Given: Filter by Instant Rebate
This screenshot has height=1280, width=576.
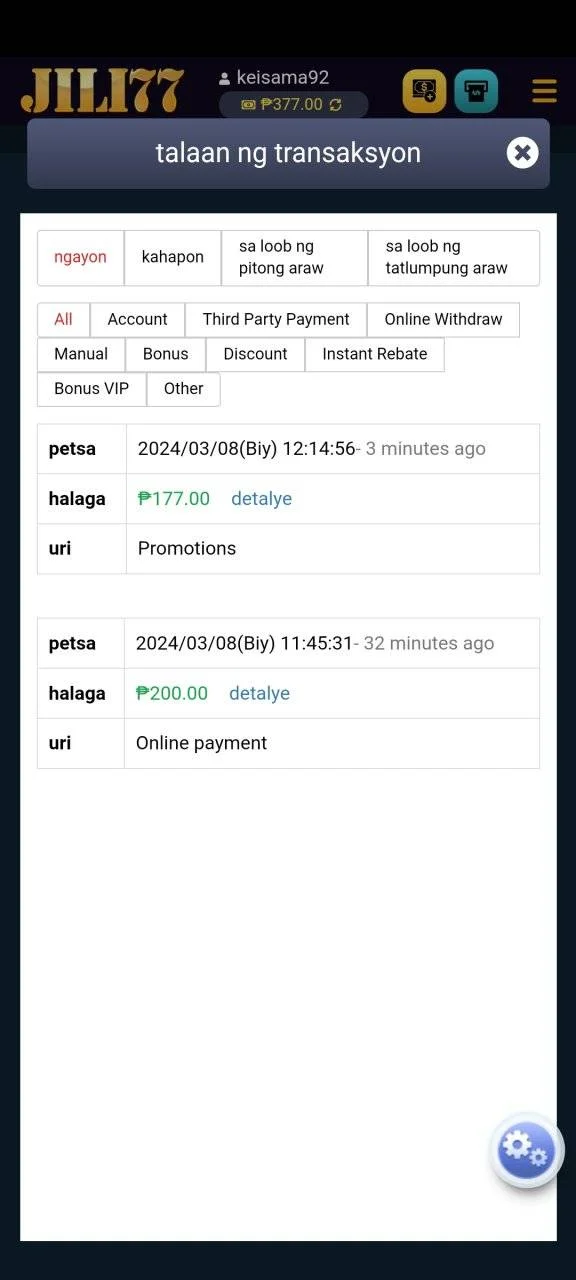Looking at the screenshot, I should pyautogui.click(x=375, y=355).
